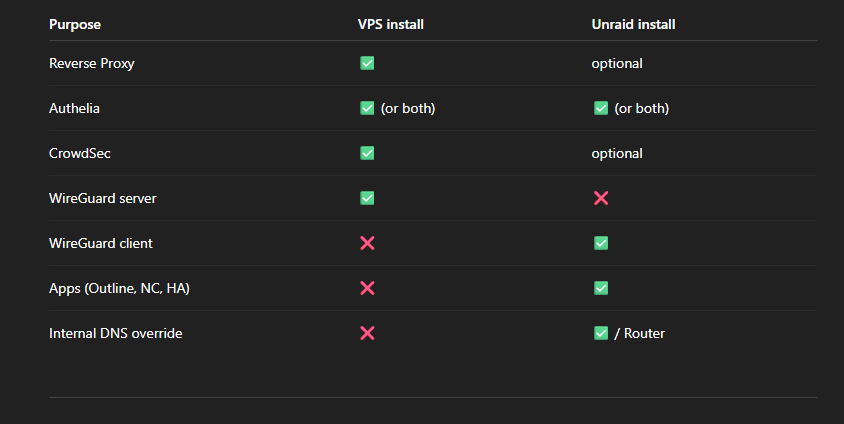Select the Internal DNS override label
This screenshot has width=844, height=424.
[116, 333]
